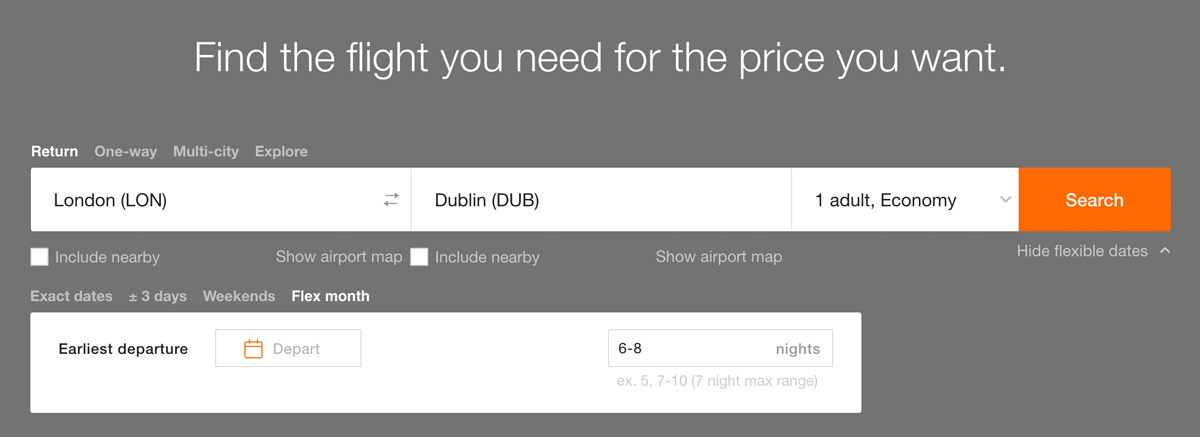
Task: Open the calendar icon in Depart field
Action: [x=254, y=349]
